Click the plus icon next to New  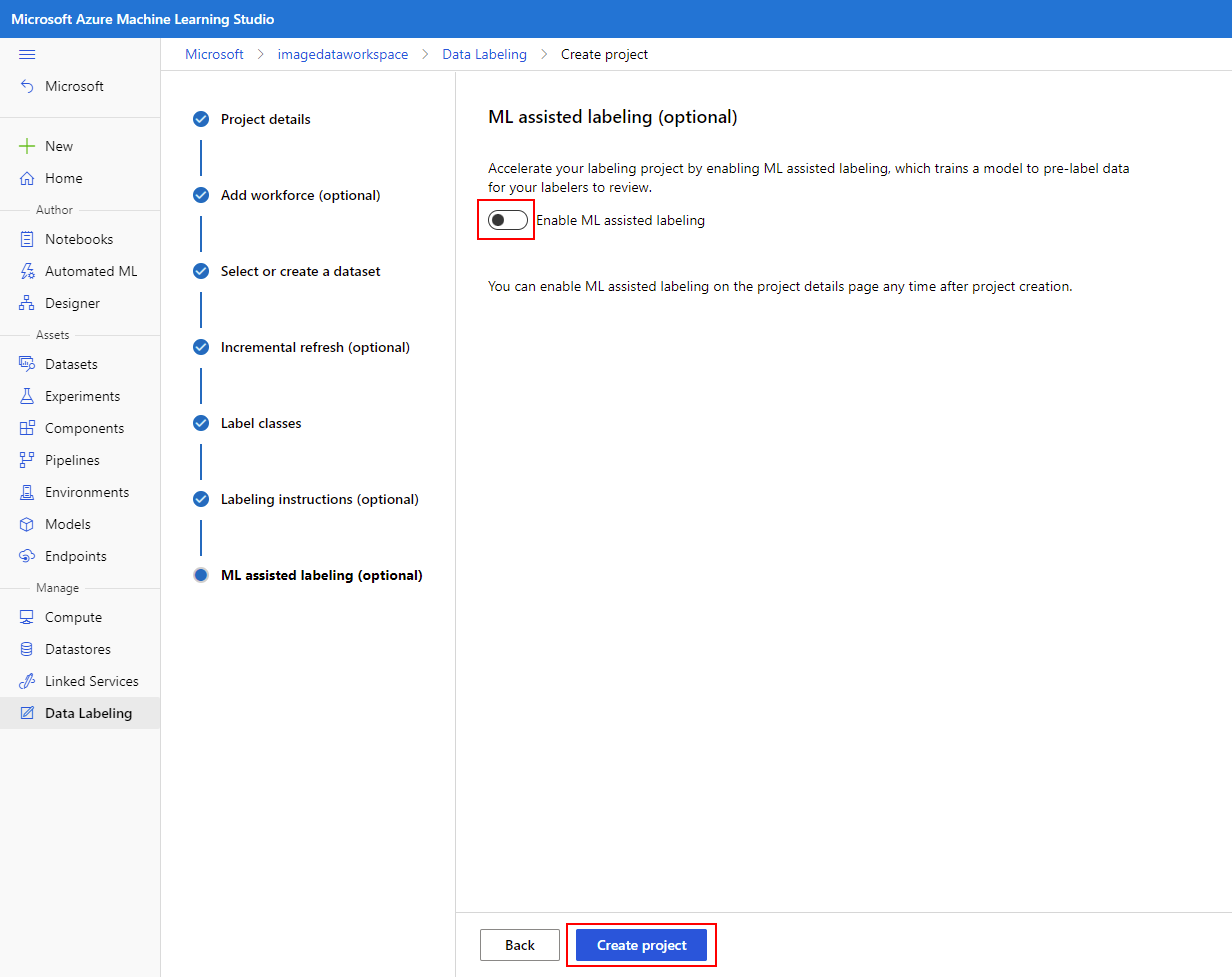pos(27,146)
